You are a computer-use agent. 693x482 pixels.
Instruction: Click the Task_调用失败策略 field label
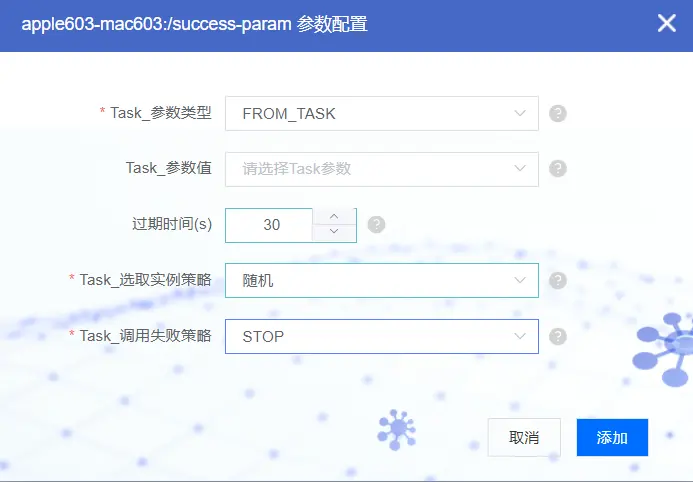[145, 336]
